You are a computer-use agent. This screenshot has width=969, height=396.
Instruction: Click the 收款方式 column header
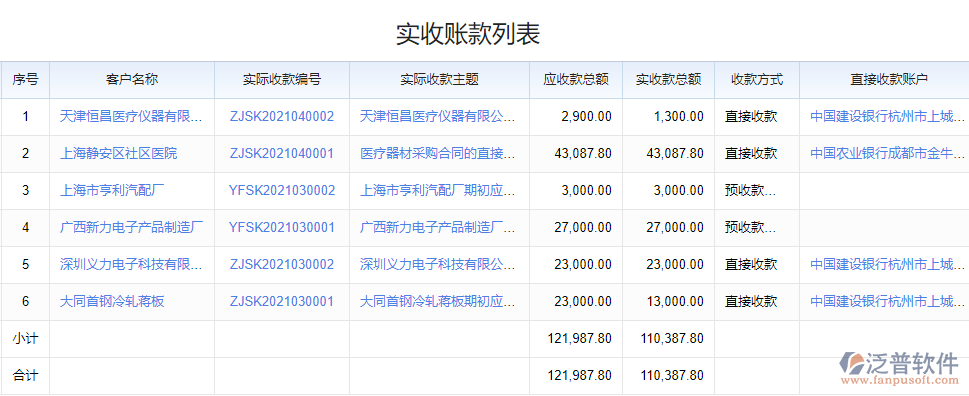point(757,79)
